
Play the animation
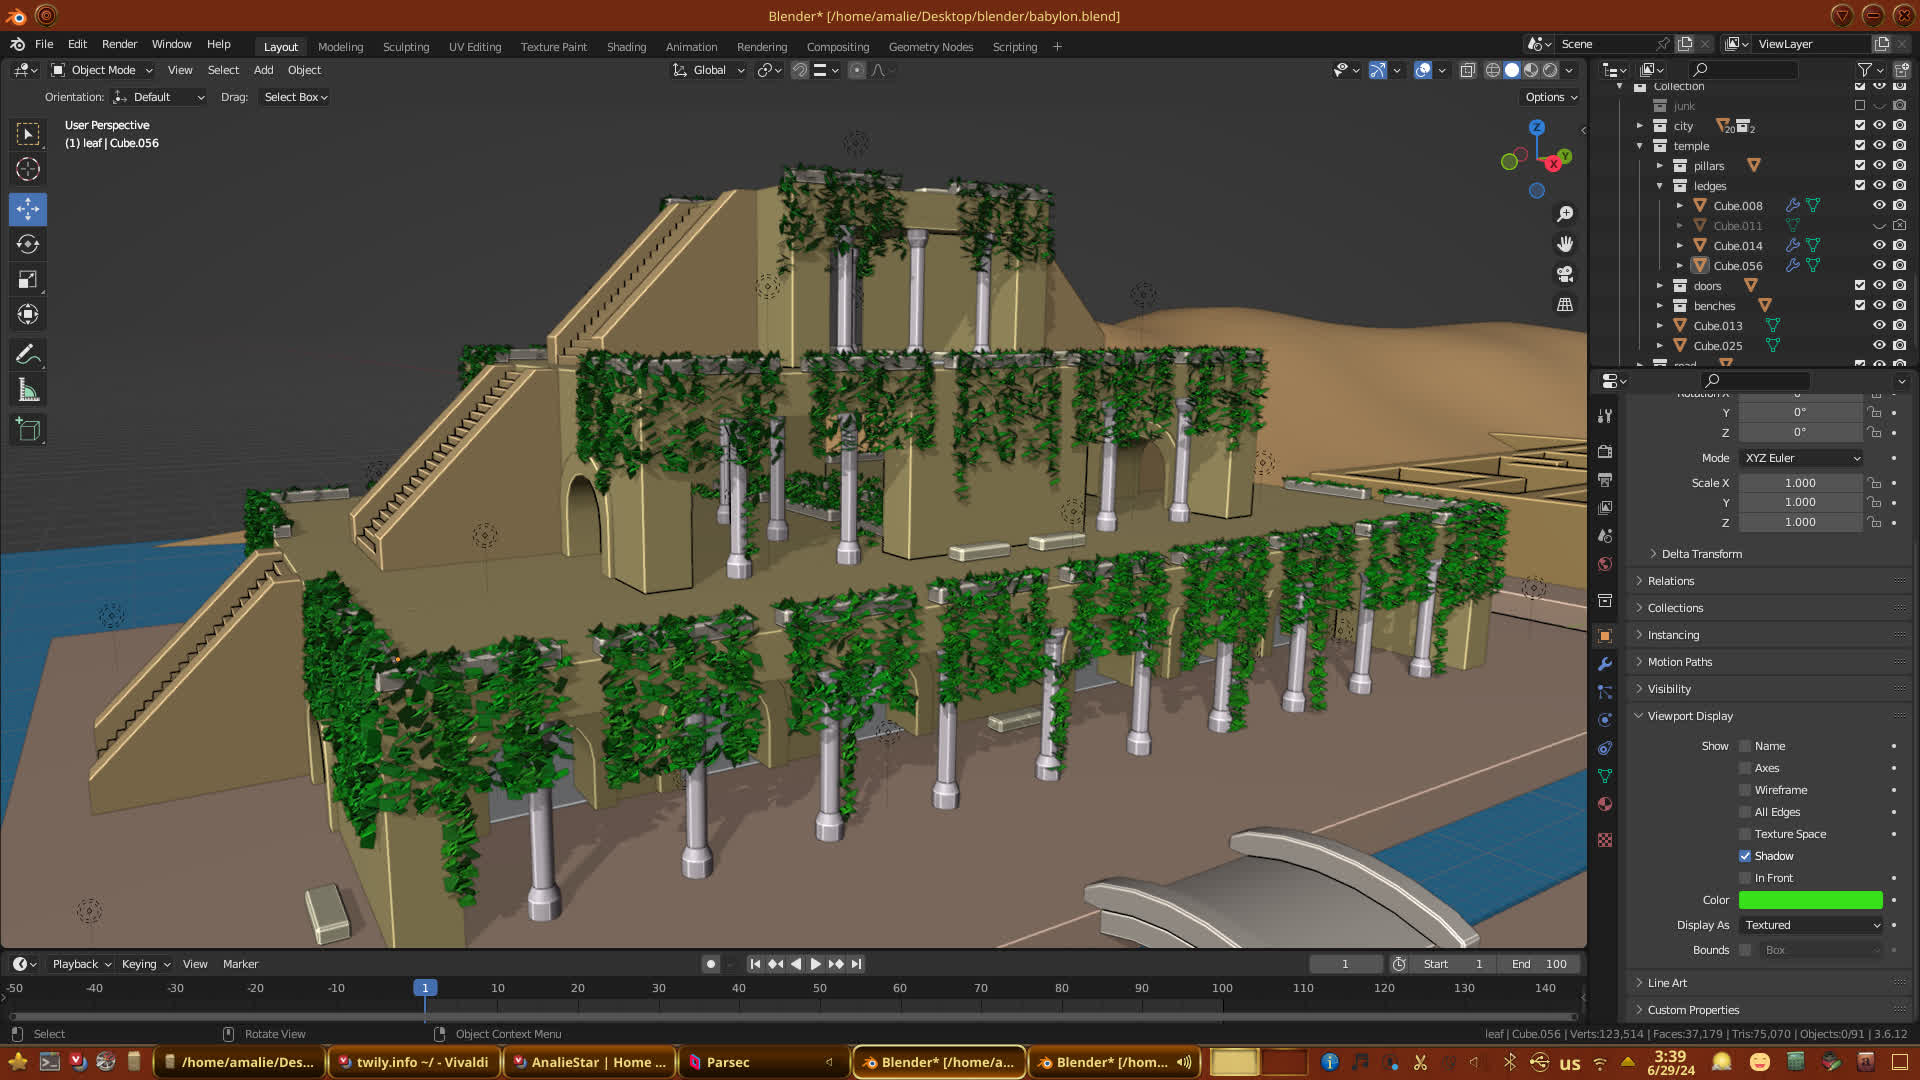pyautogui.click(x=815, y=964)
